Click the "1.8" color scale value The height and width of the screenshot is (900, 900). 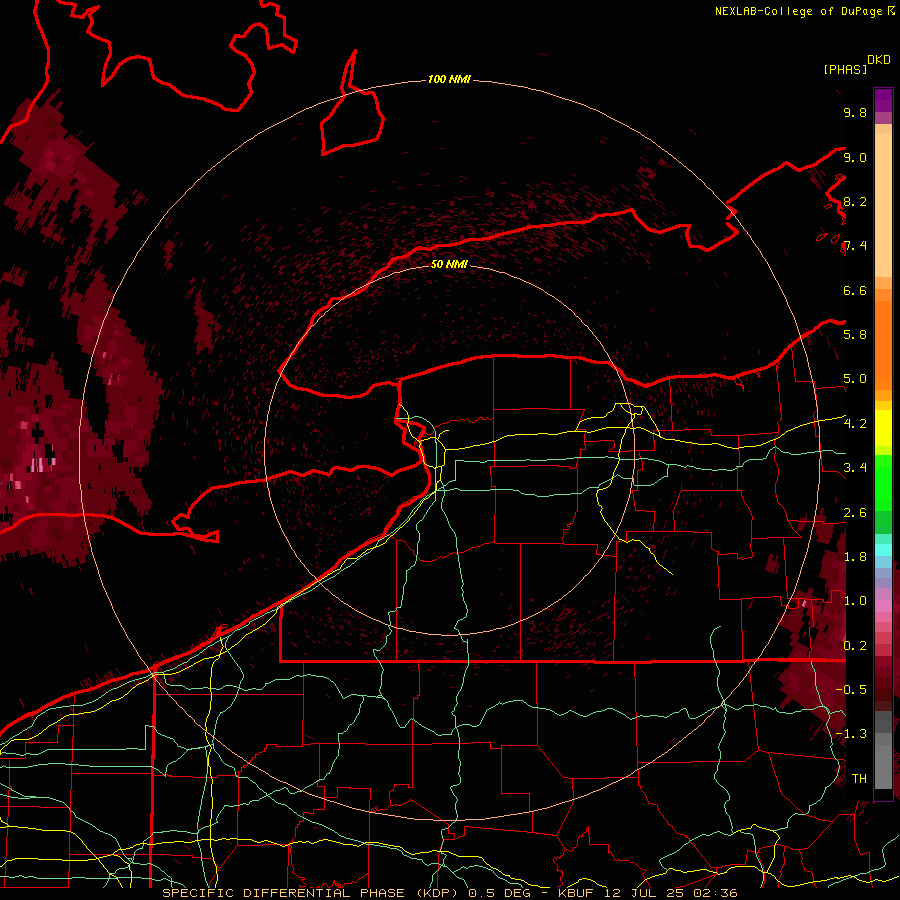855,557
